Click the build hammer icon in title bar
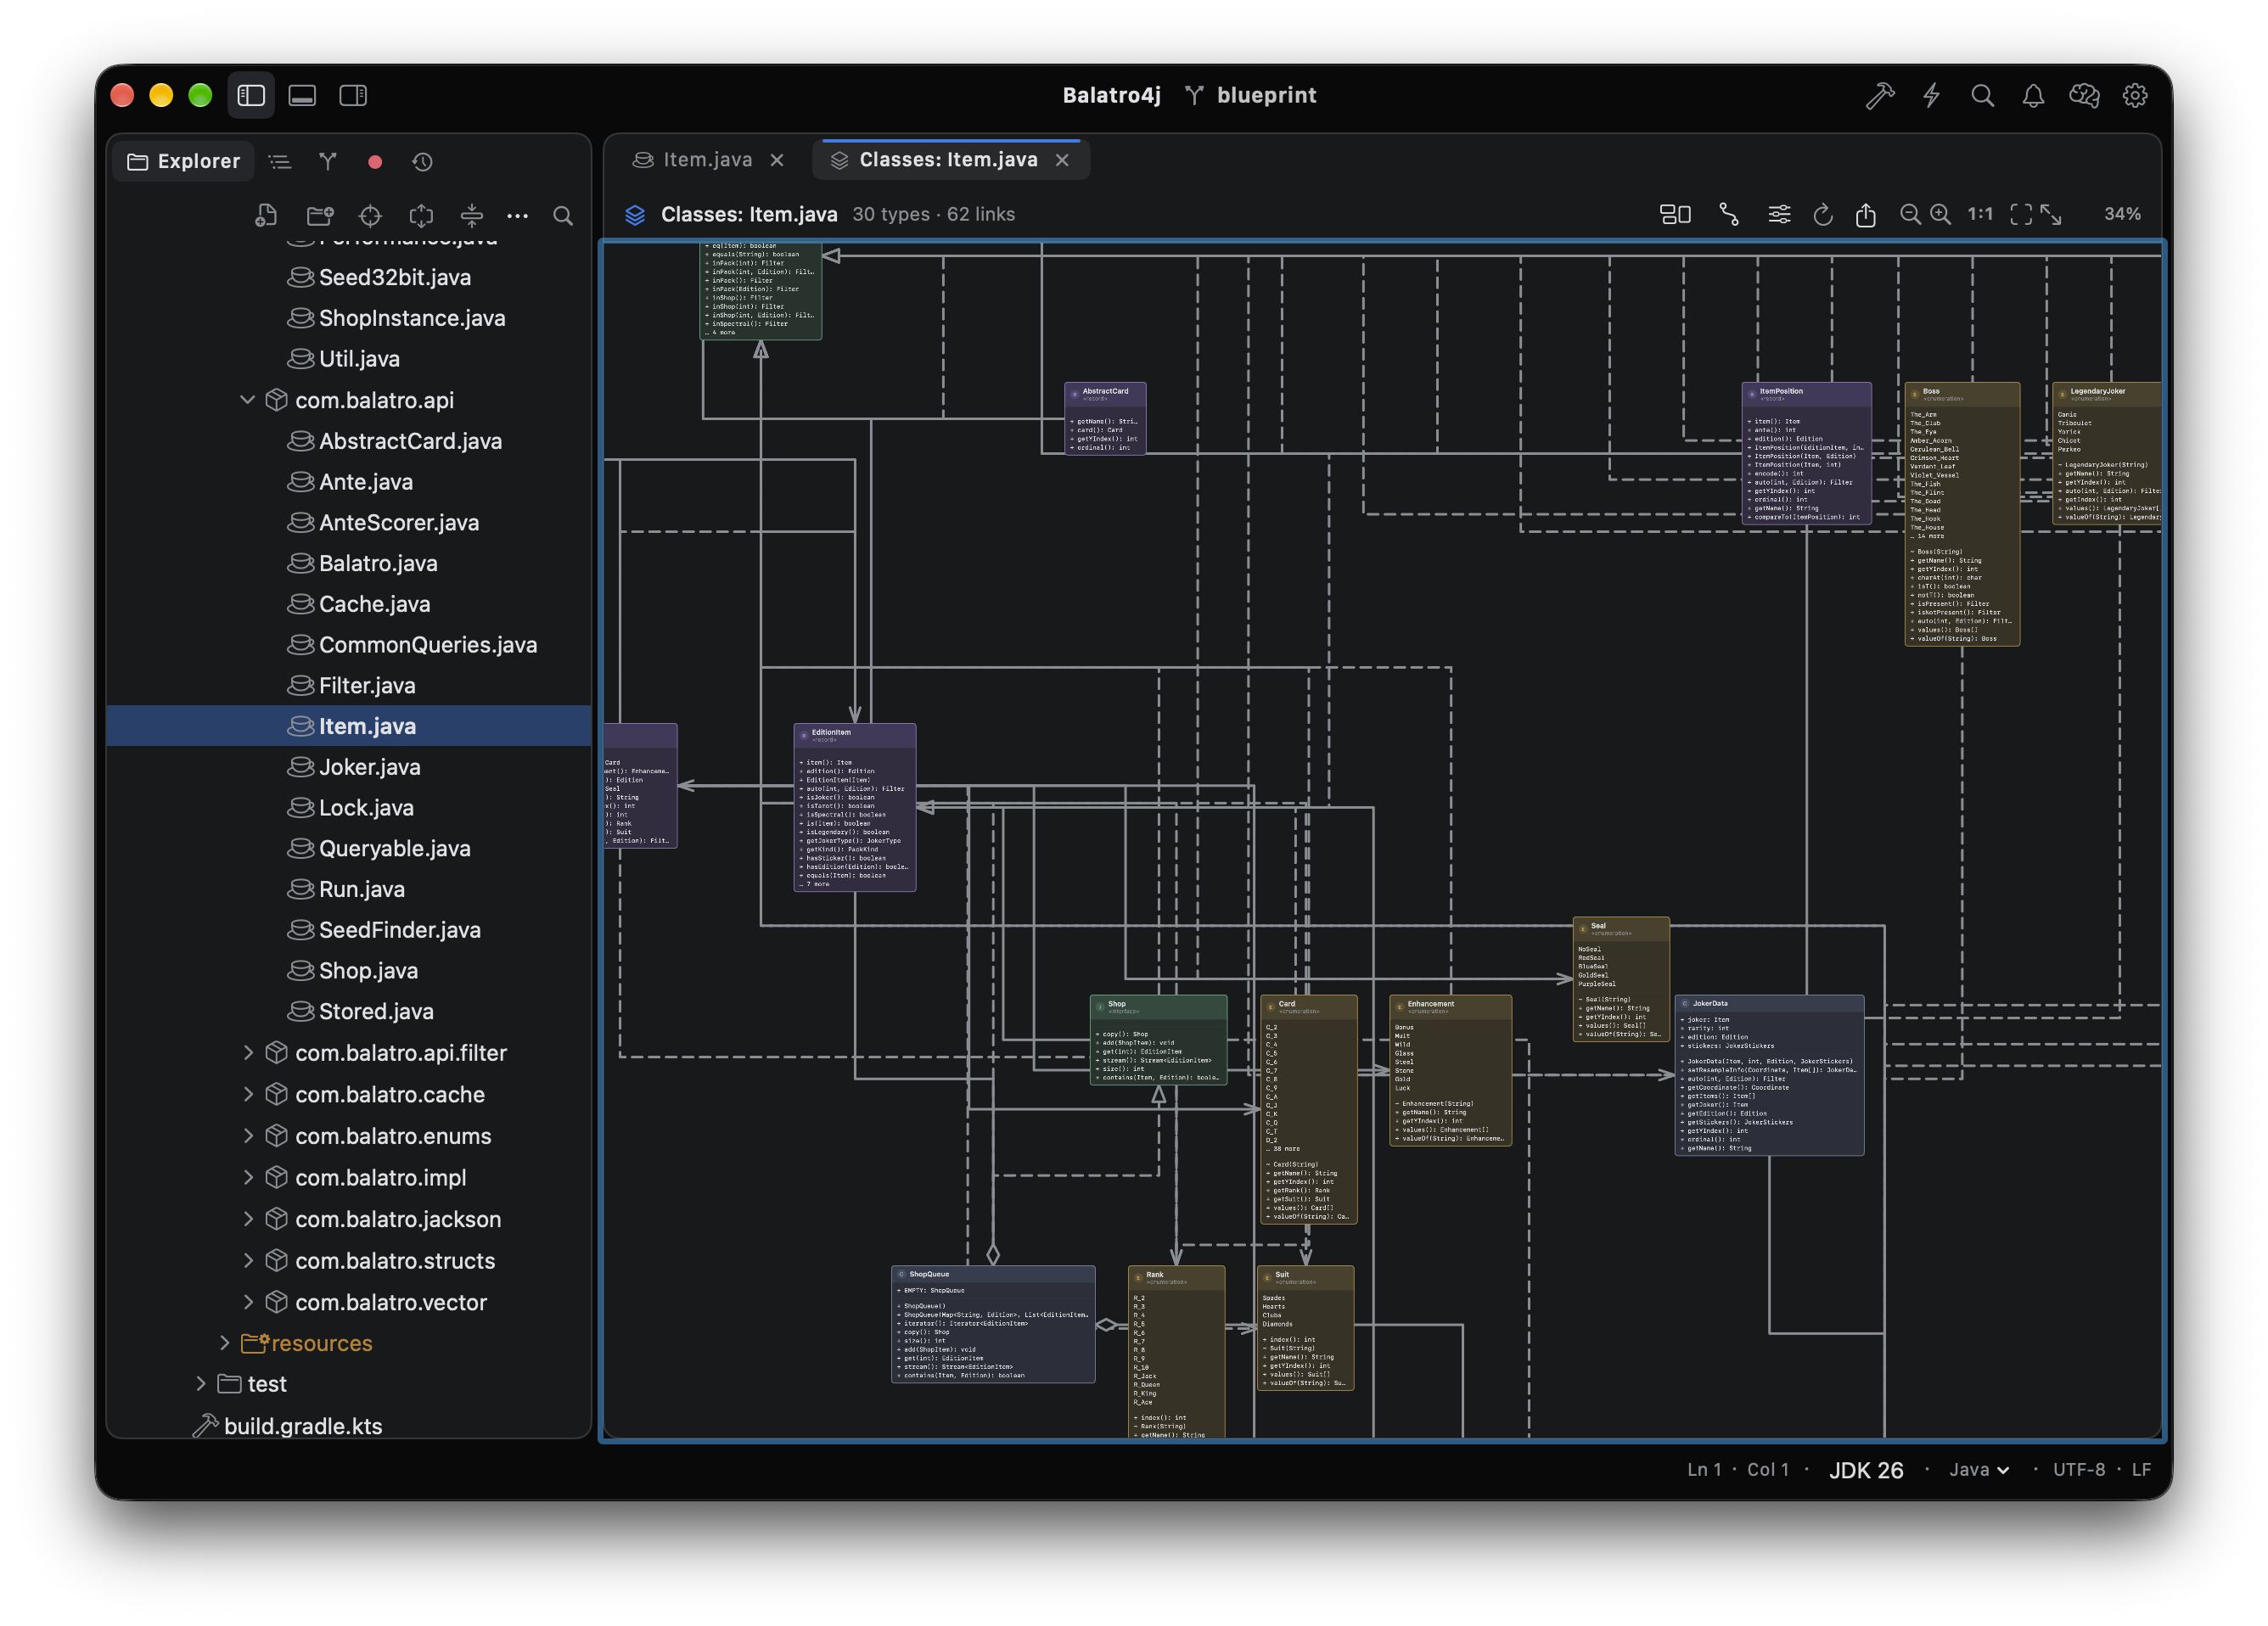This screenshot has height=1626, width=2268. pos(1880,95)
